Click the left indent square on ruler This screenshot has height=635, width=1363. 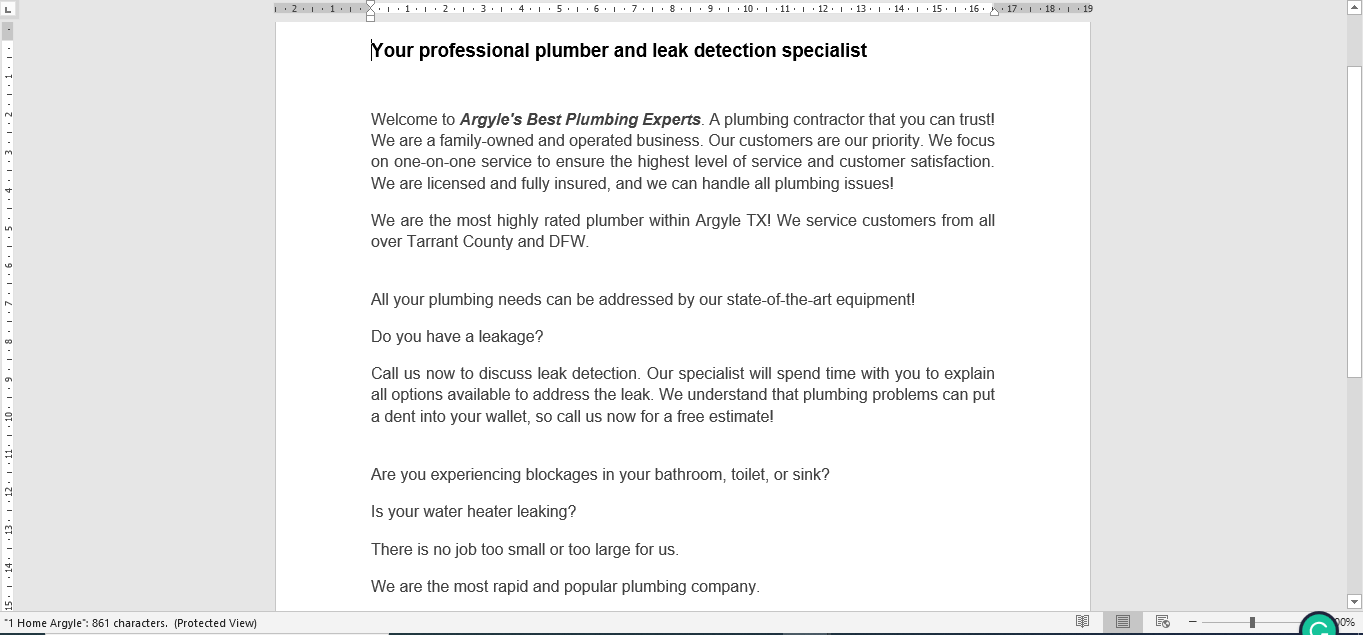[371, 17]
